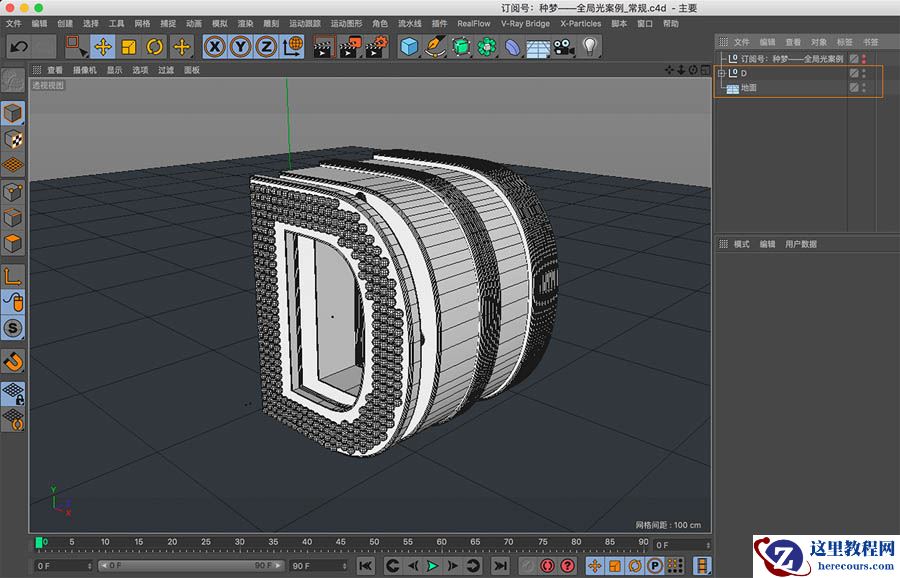Toggle the visibility dots of 地面 object
The image size is (900, 578).
point(863,88)
